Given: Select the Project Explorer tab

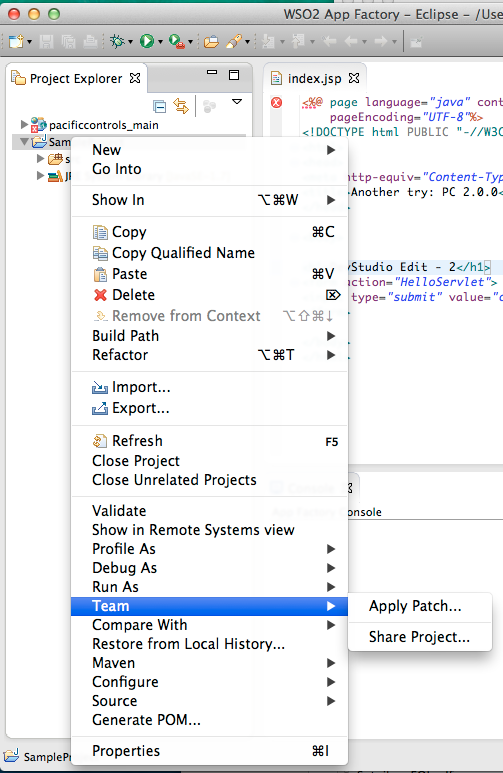Looking at the screenshot, I should (75, 78).
